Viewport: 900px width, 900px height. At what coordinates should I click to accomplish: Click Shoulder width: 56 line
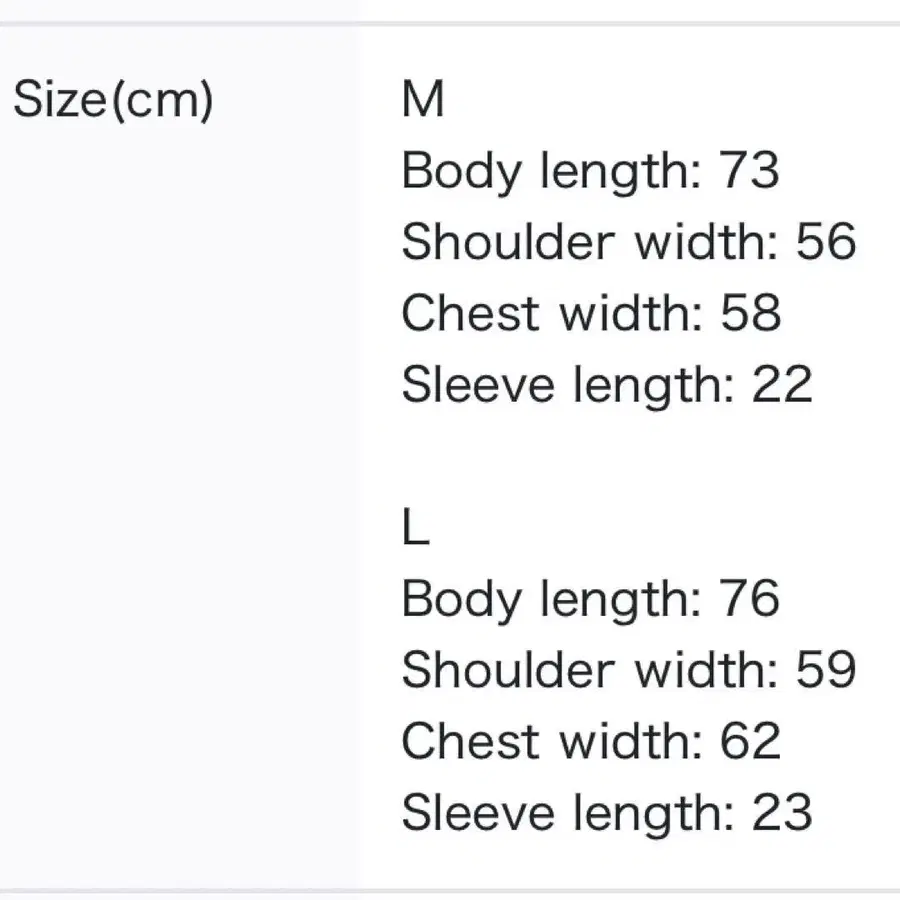629,241
